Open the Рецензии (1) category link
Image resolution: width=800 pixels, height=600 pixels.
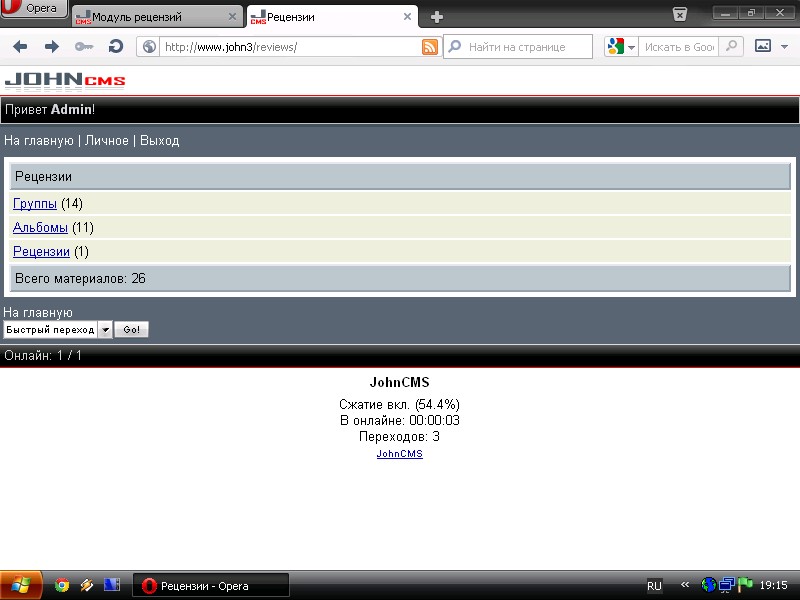coord(41,252)
